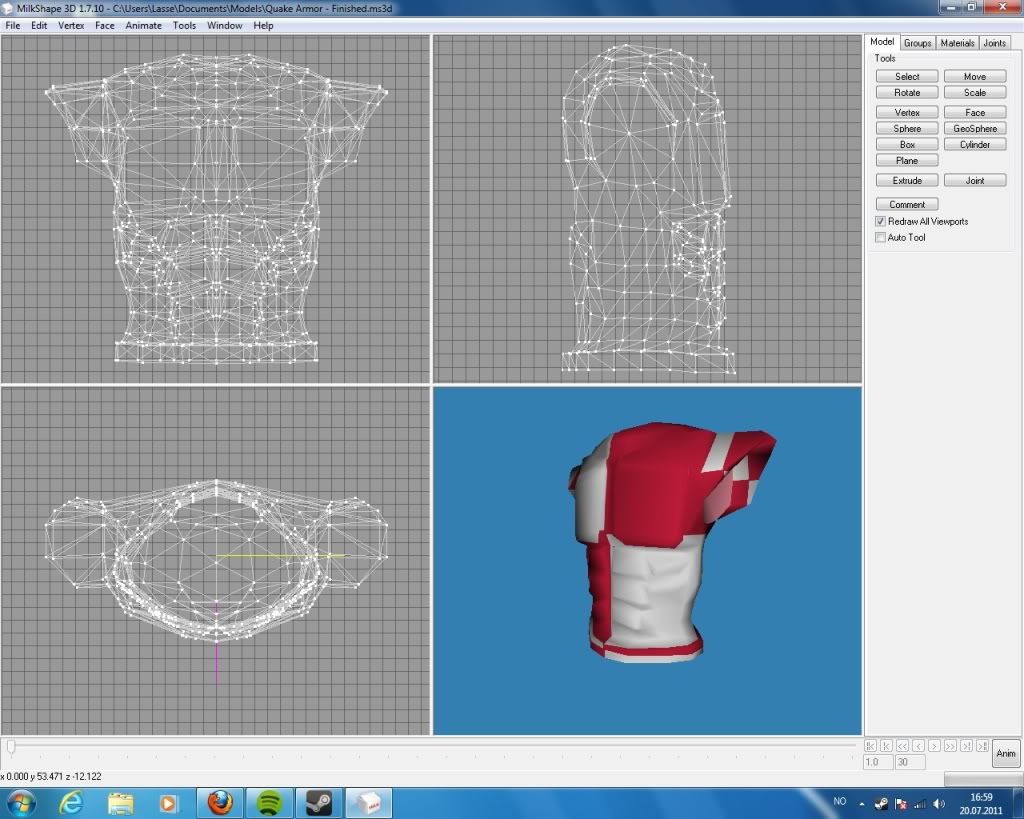Play animation backward with the << button

(903, 745)
